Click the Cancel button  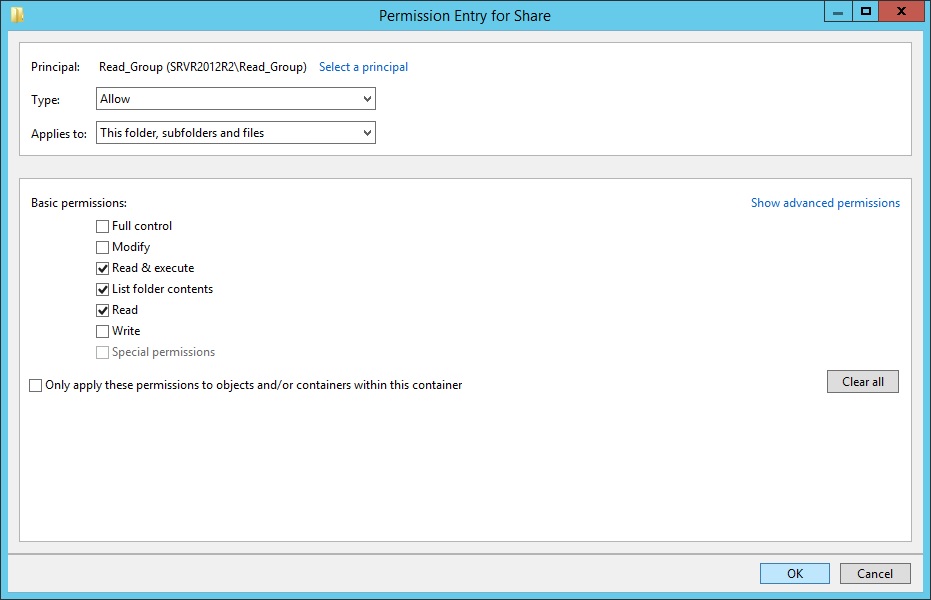click(x=874, y=574)
